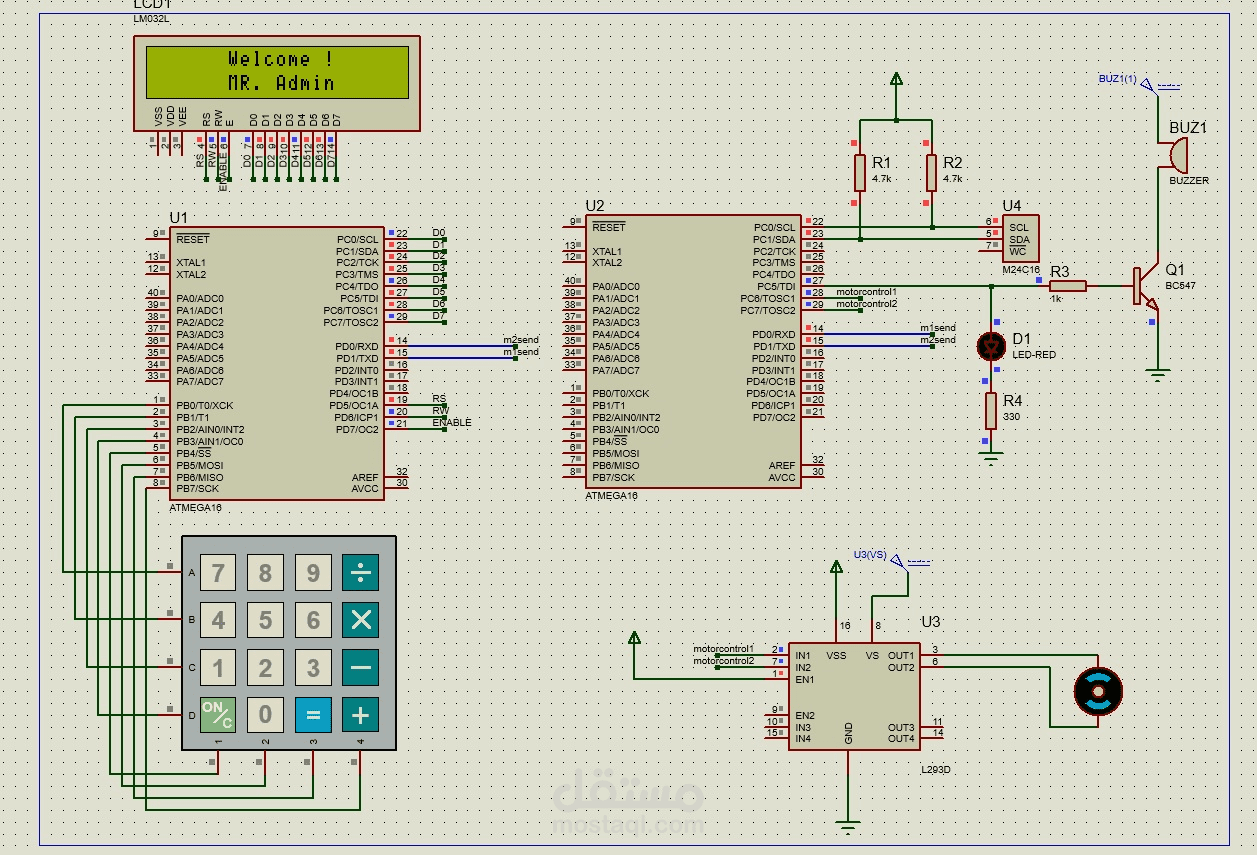Click the 'ENABLE' label beside U1 PD7/OC2

point(451,423)
